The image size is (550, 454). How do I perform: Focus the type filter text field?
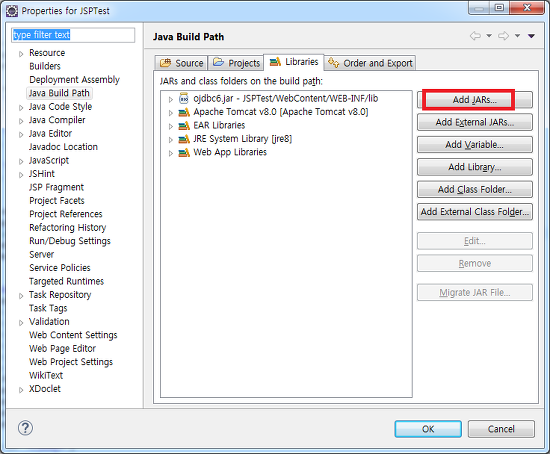(73, 35)
